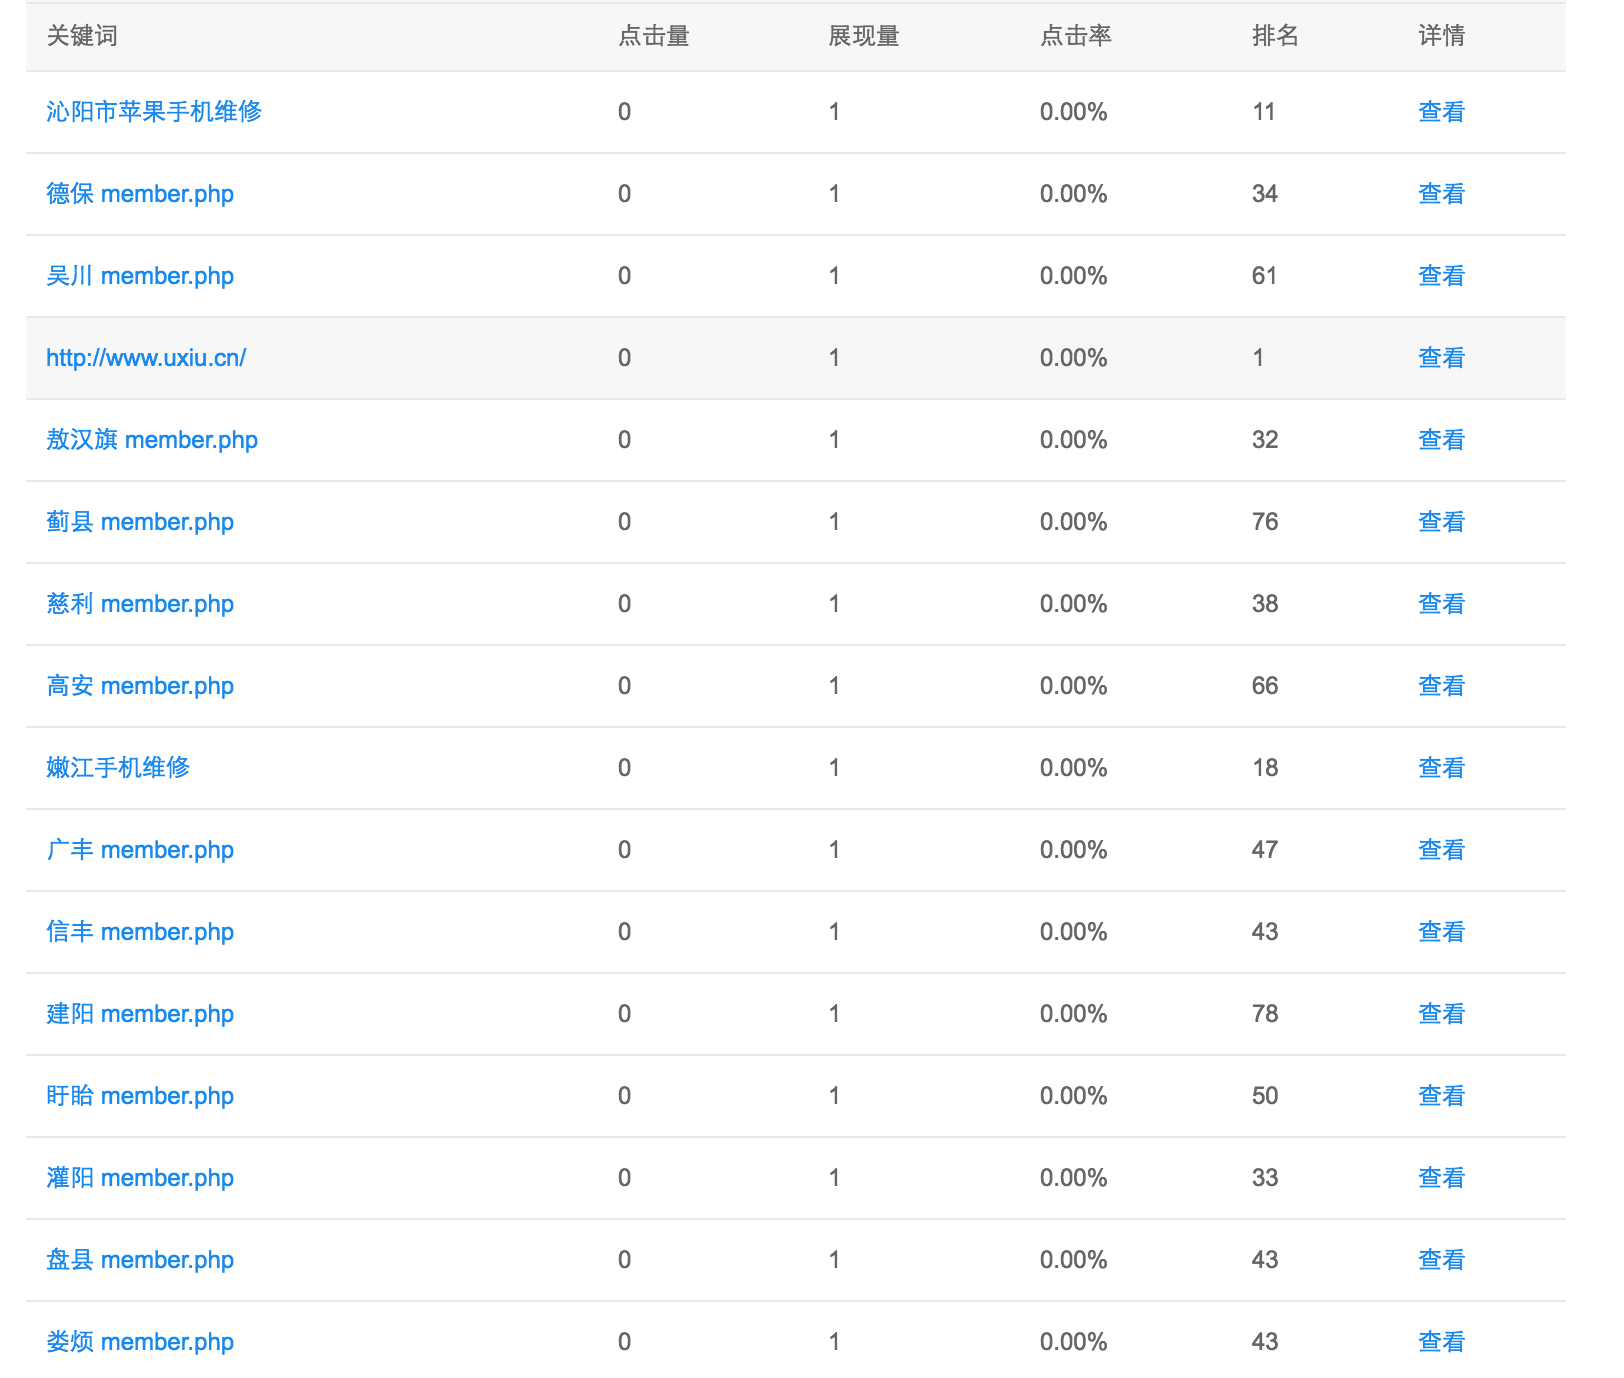Click 查看 for 沁阳市苹果手机维修 row
This screenshot has height=1378, width=1624.
pos(1441,112)
